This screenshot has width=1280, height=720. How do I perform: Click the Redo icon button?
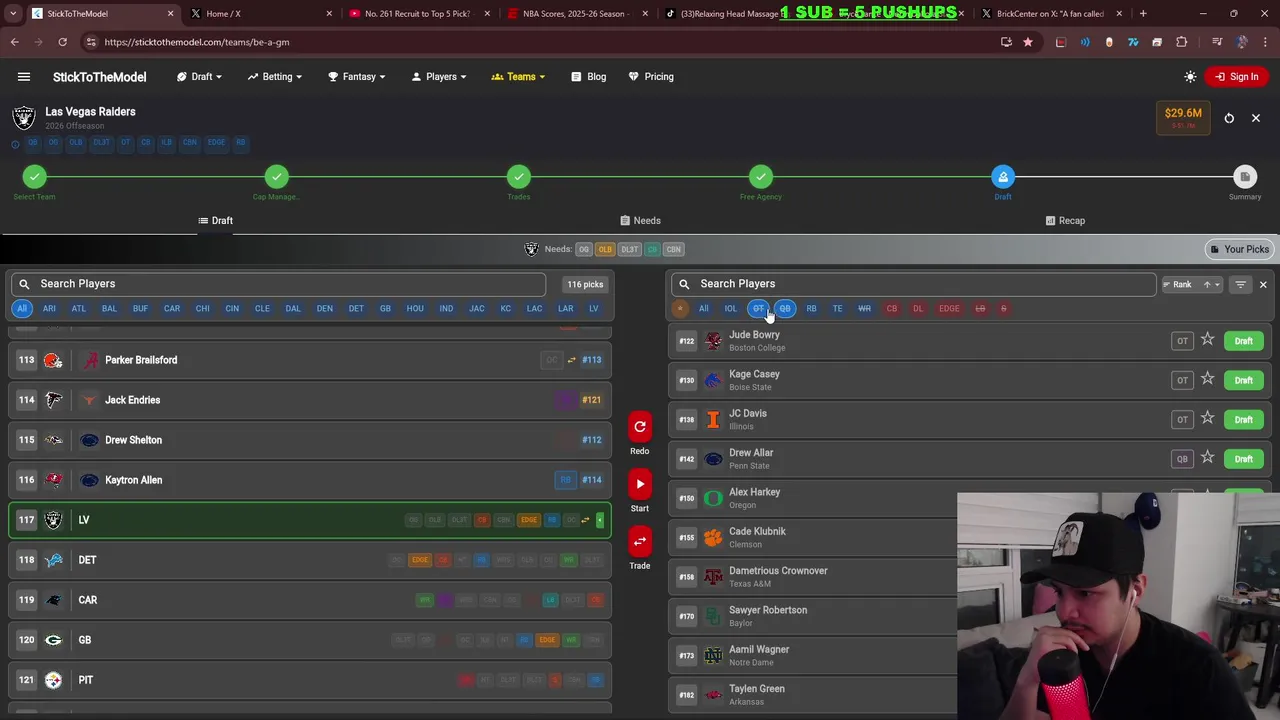[x=640, y=427]
